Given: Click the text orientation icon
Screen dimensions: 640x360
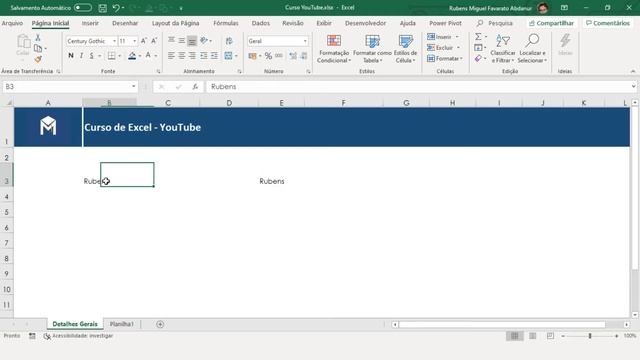Looking at the screenshot, I should click(x=204, y=40).
